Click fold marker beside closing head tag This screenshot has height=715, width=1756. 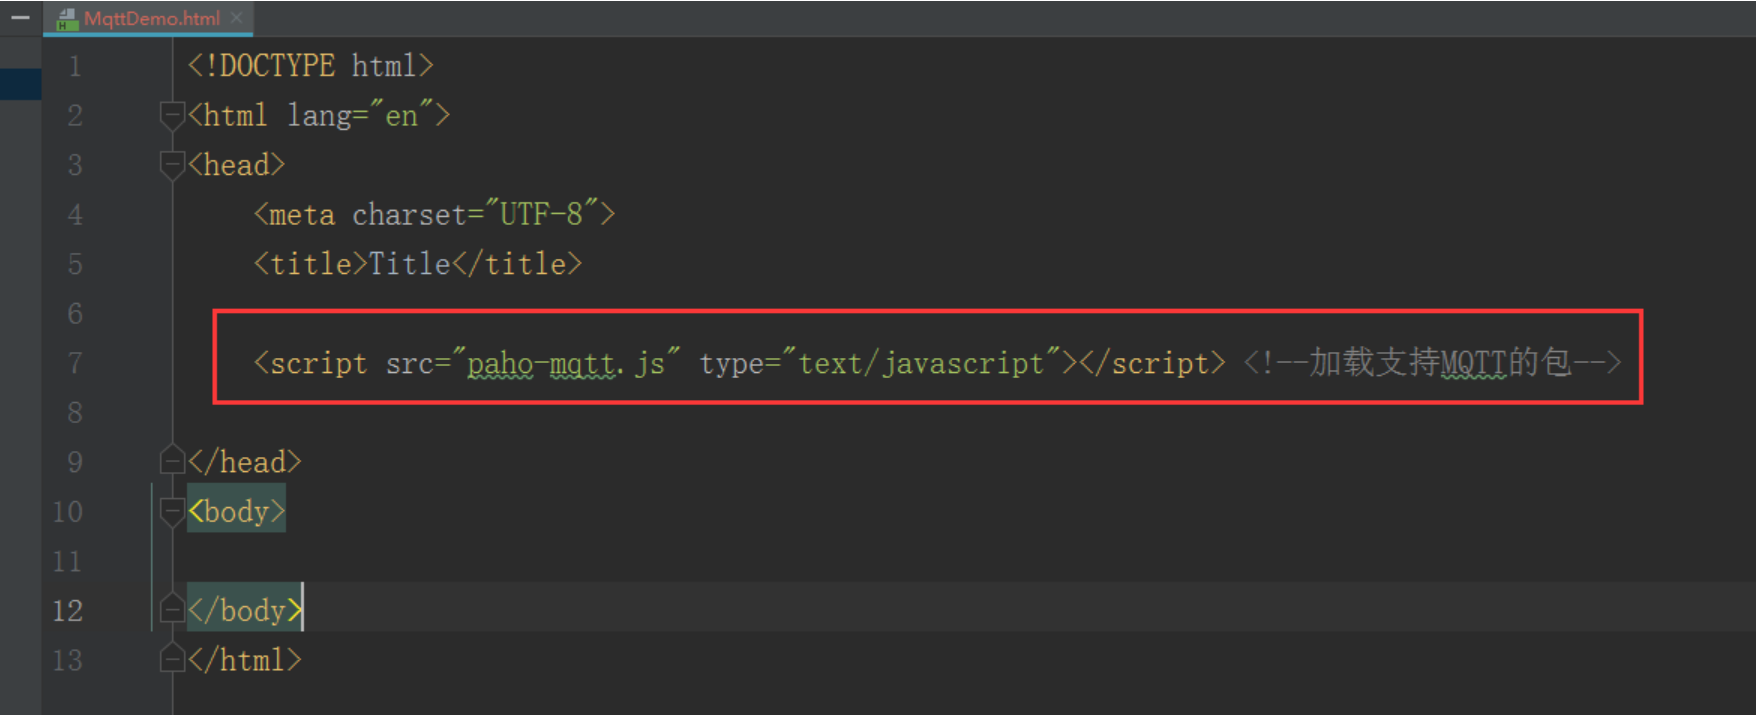click(x=172, y=461)
